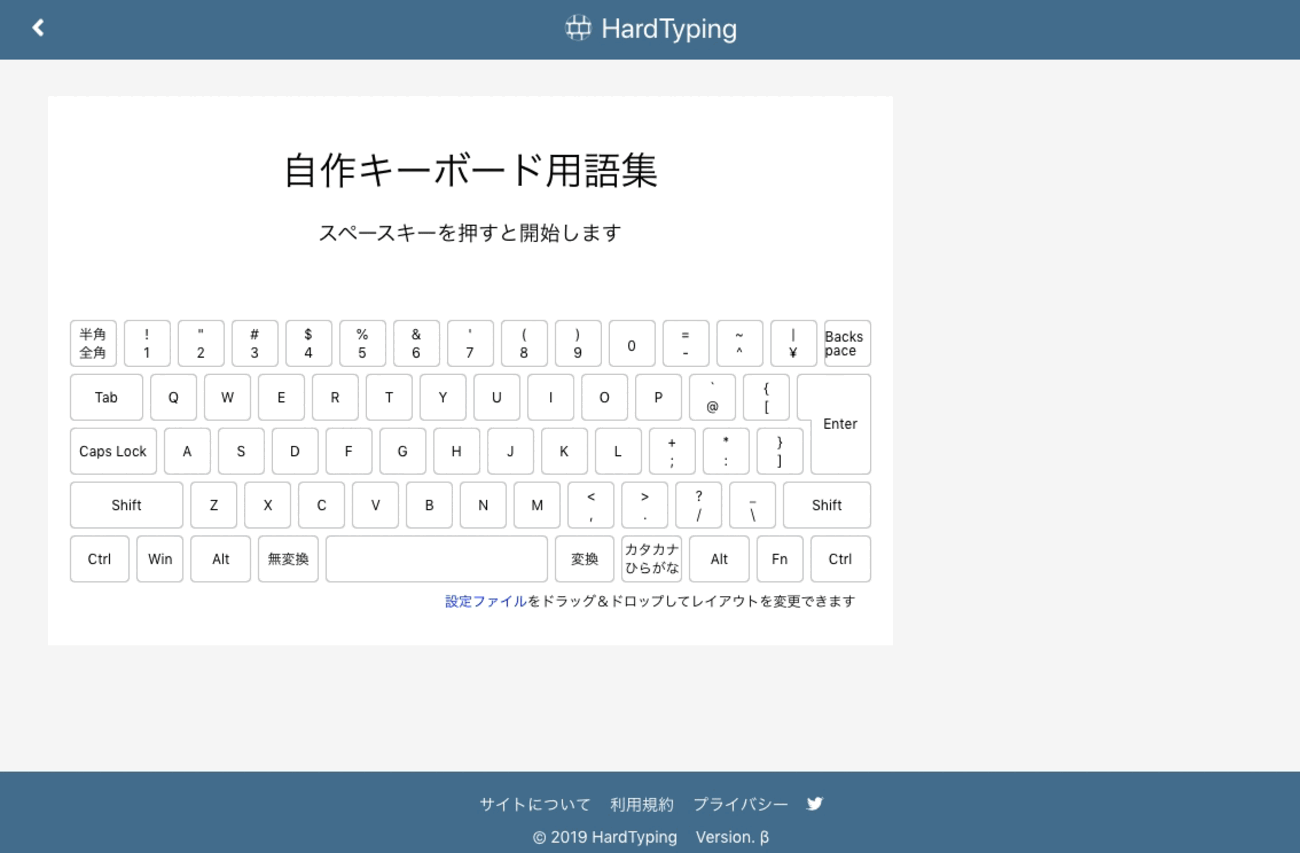The width and height of the screenshot is (1300, 853).
Task: Open the Twitter bird icon in footer
Action: click(x=815, y=804)
